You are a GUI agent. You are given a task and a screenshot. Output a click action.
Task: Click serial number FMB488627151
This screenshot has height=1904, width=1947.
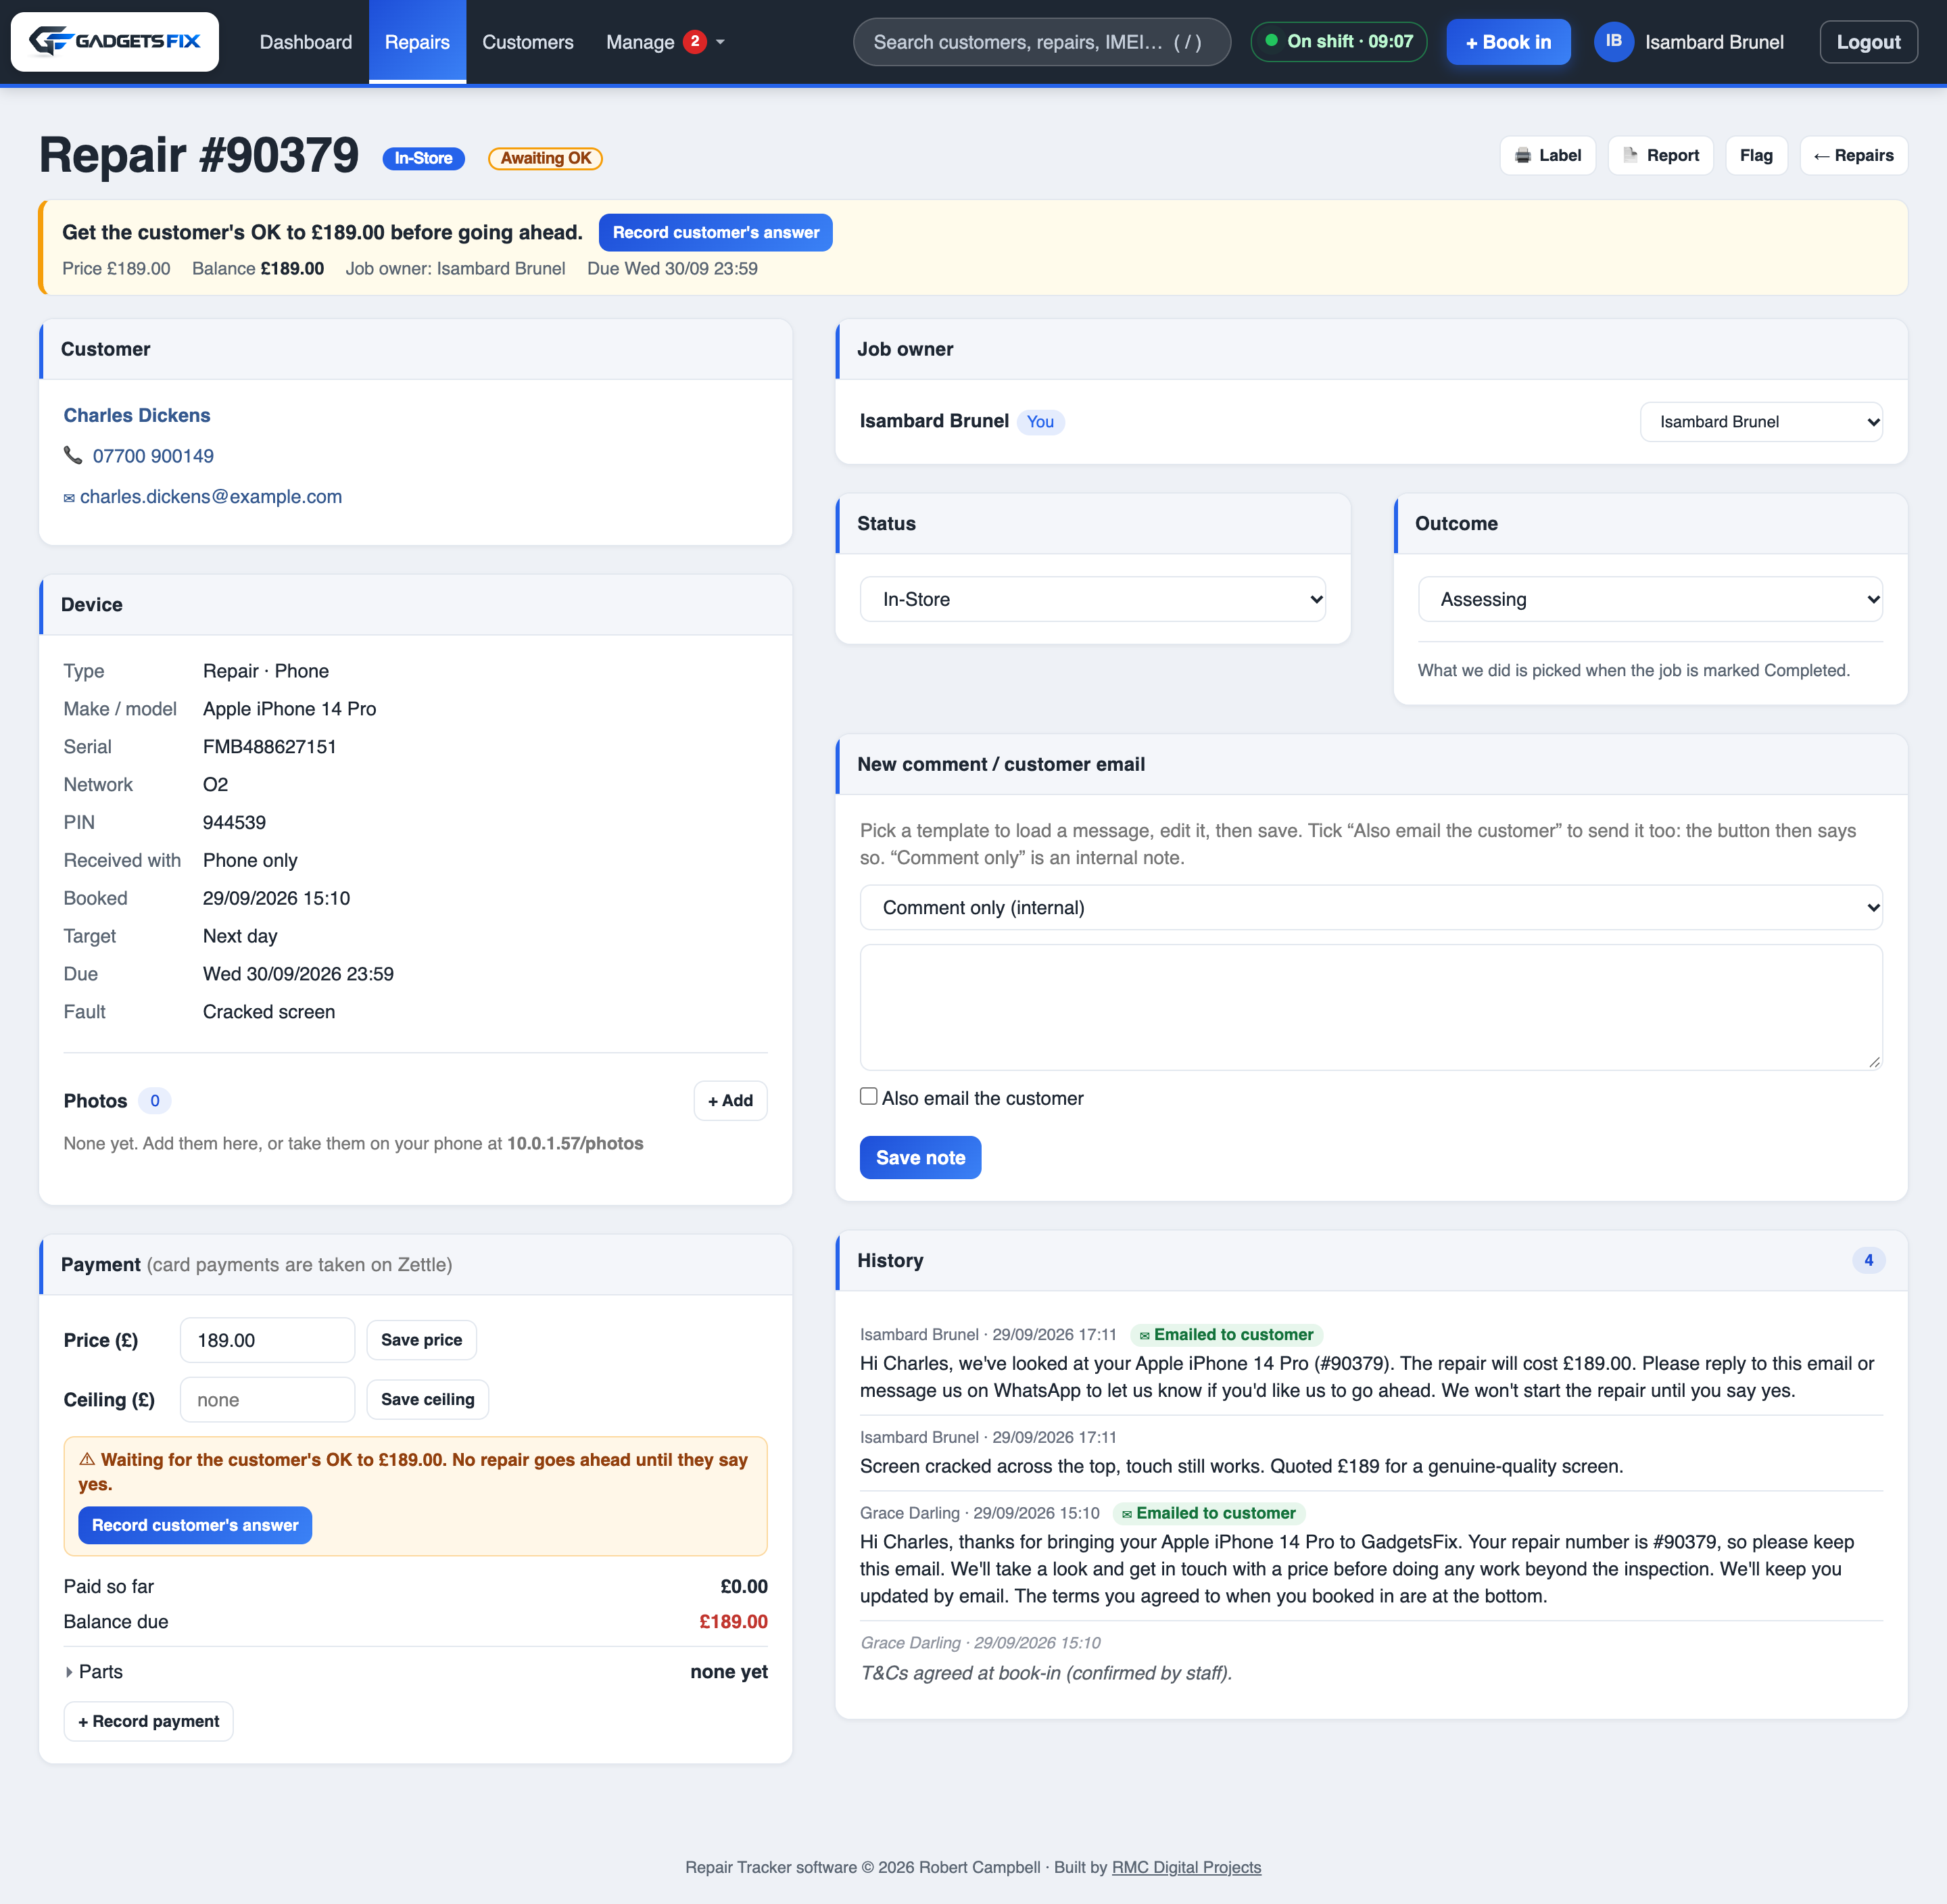tap(270, 747)
